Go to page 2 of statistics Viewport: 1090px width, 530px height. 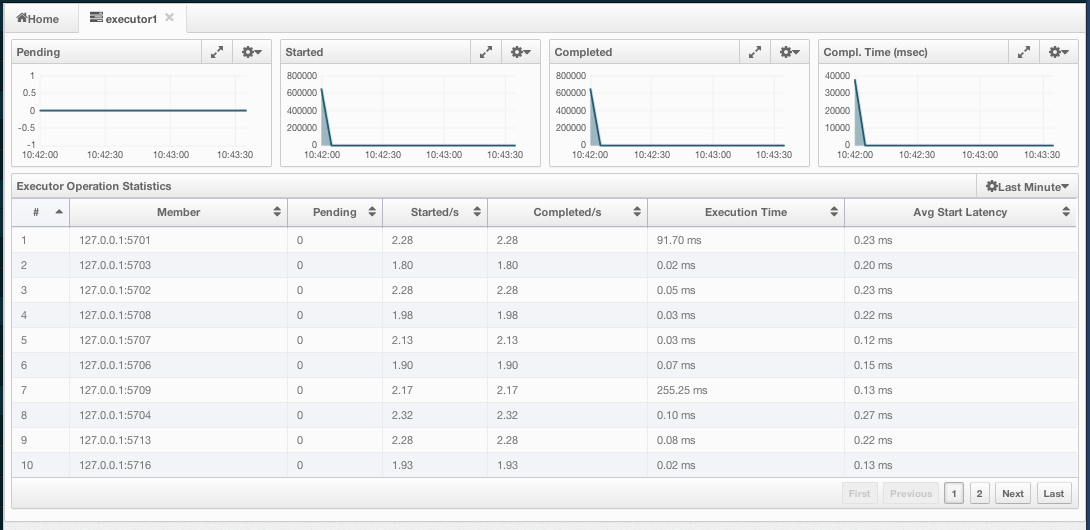[x=979, y=493]
